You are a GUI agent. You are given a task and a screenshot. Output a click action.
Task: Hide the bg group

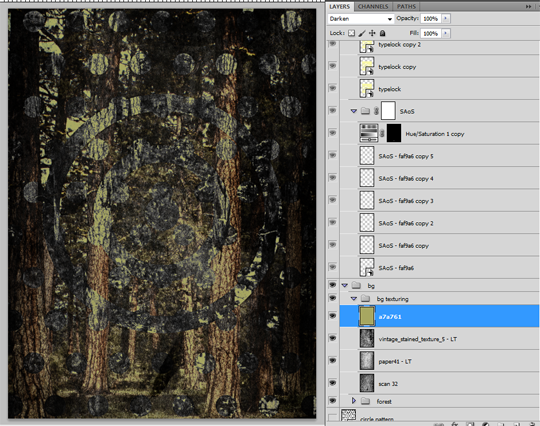point(332,285)
